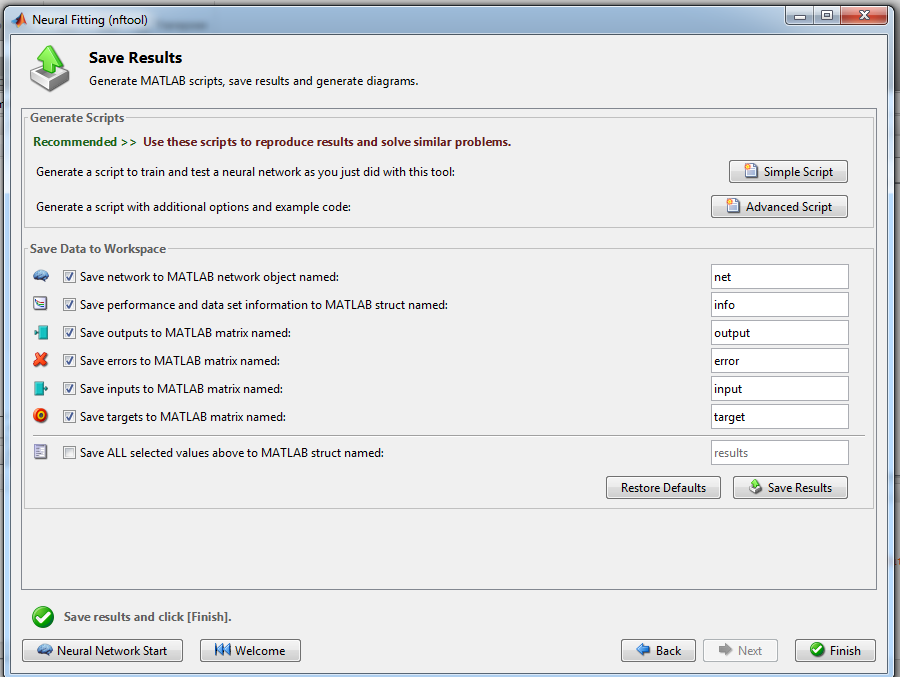Viewport: 900px width, 677px height.
Task: Click the Recommended >> text
Action: [84, 142]
